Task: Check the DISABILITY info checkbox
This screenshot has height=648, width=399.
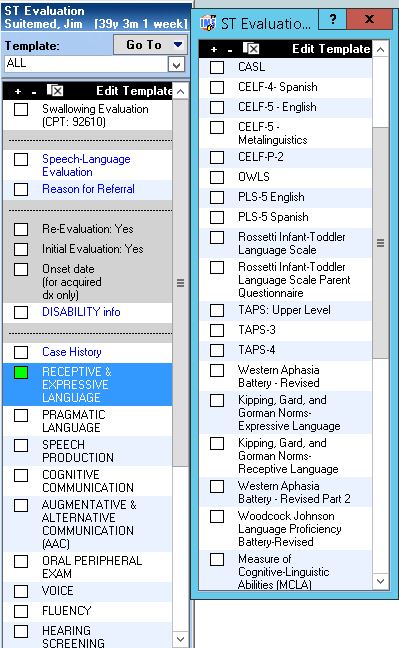Action: click(21, 312)
